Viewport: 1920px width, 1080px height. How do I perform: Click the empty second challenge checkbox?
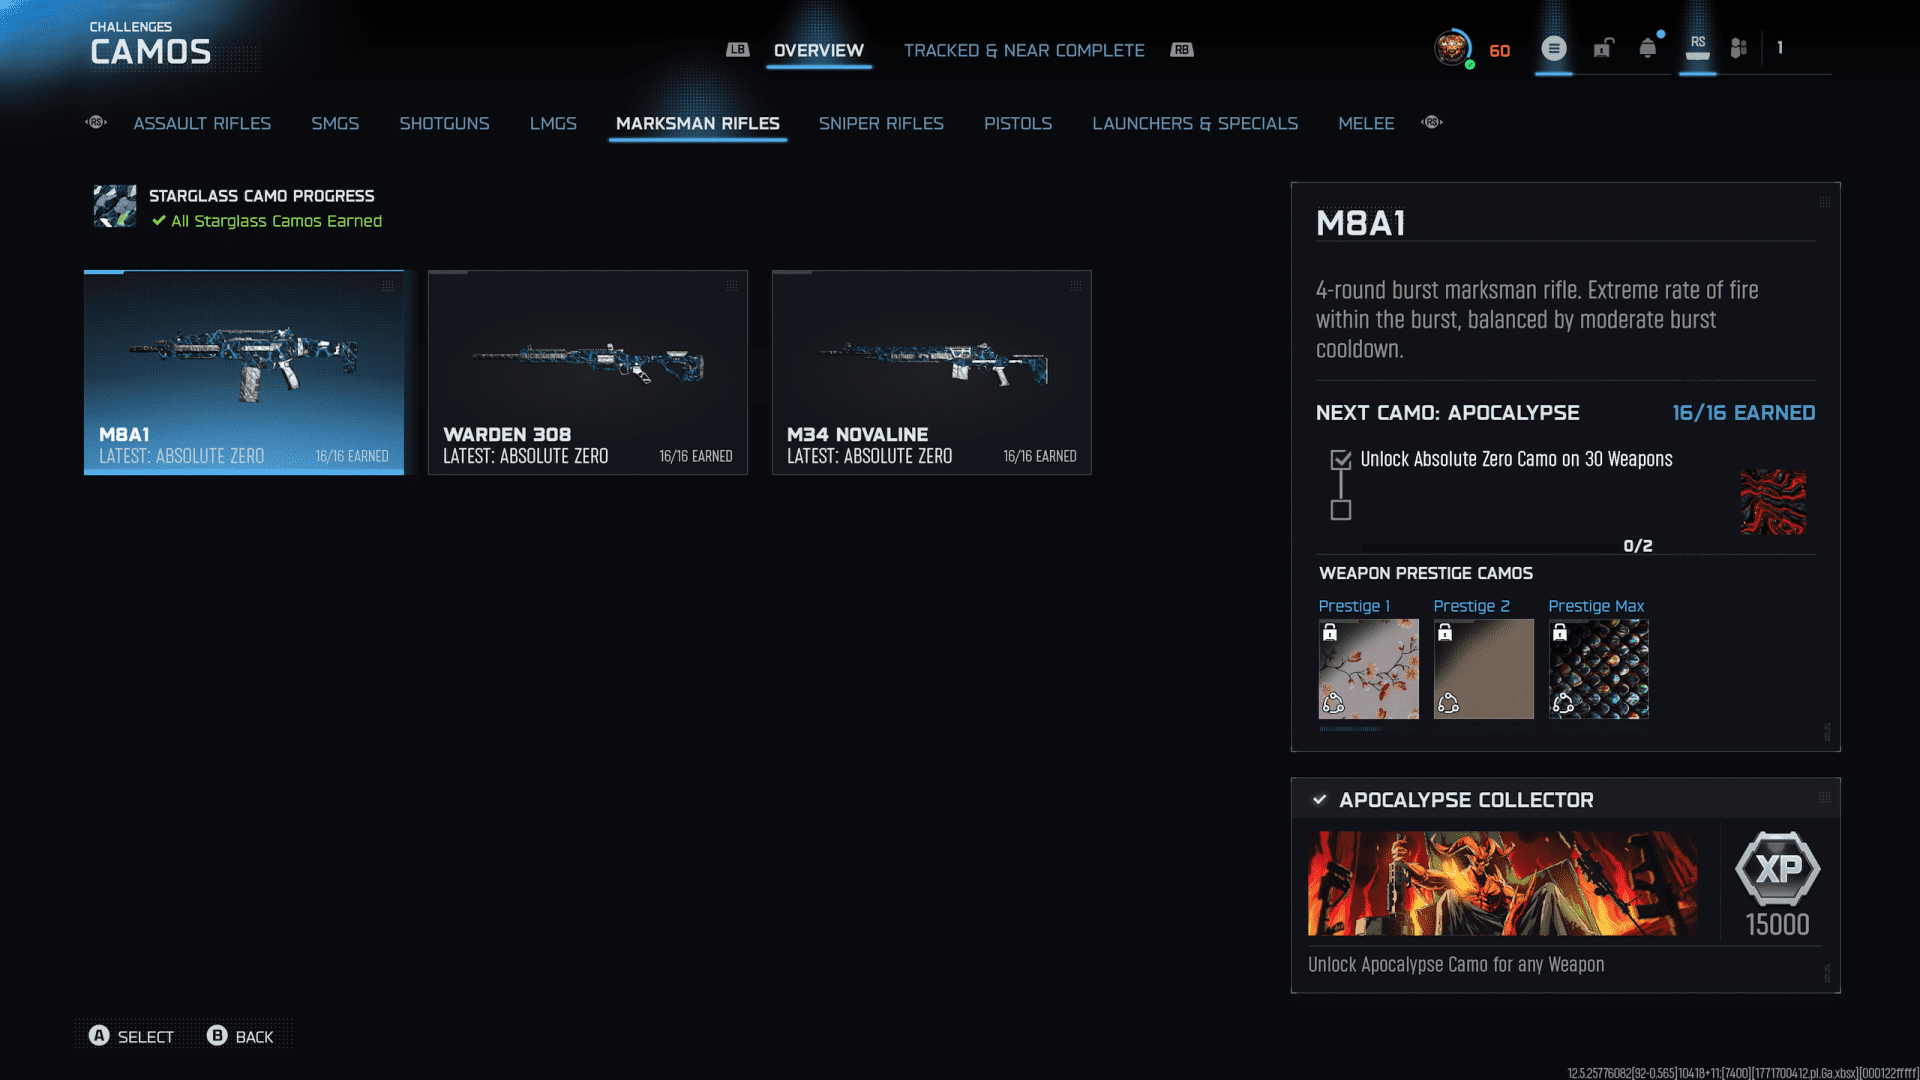tap(1341, 511)
